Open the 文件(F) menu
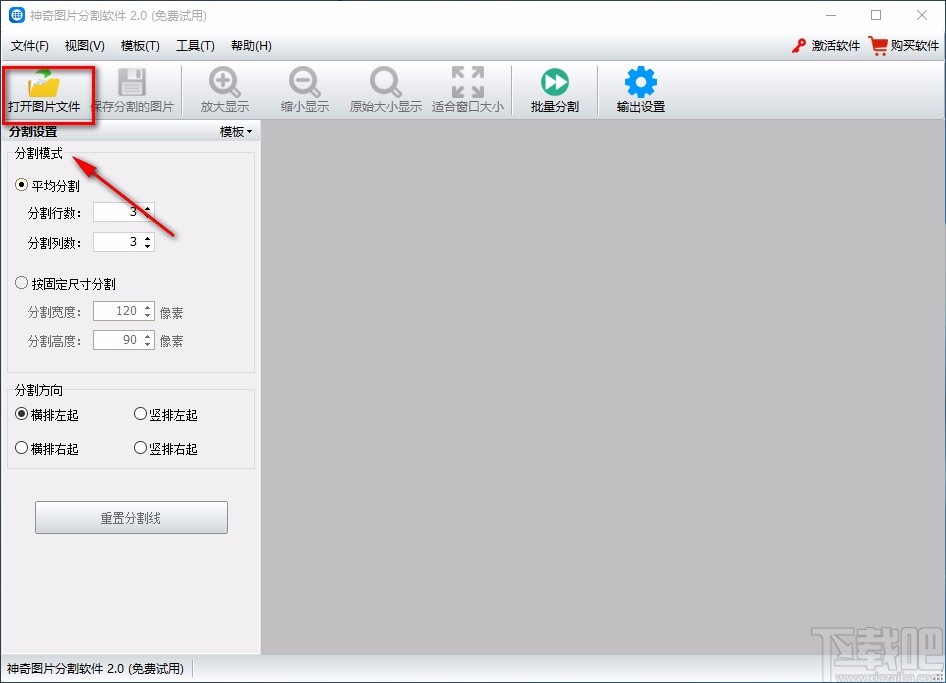This screenshot has width=946, height=683. click(30, 46)
